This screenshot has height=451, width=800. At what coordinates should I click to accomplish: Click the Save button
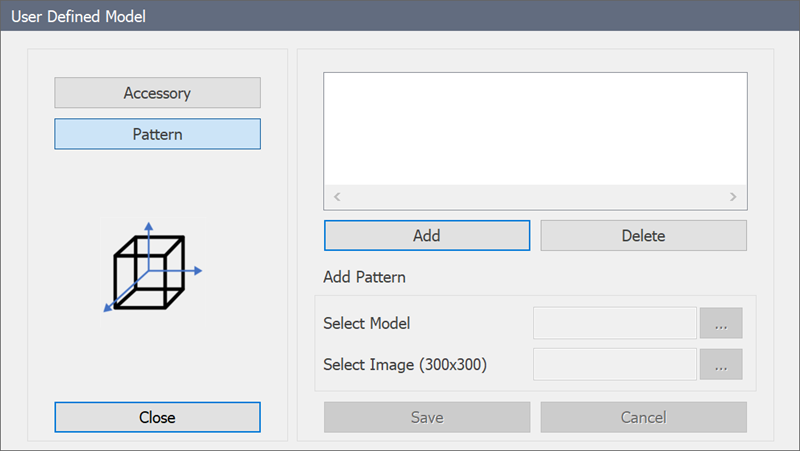coord(427,417)
